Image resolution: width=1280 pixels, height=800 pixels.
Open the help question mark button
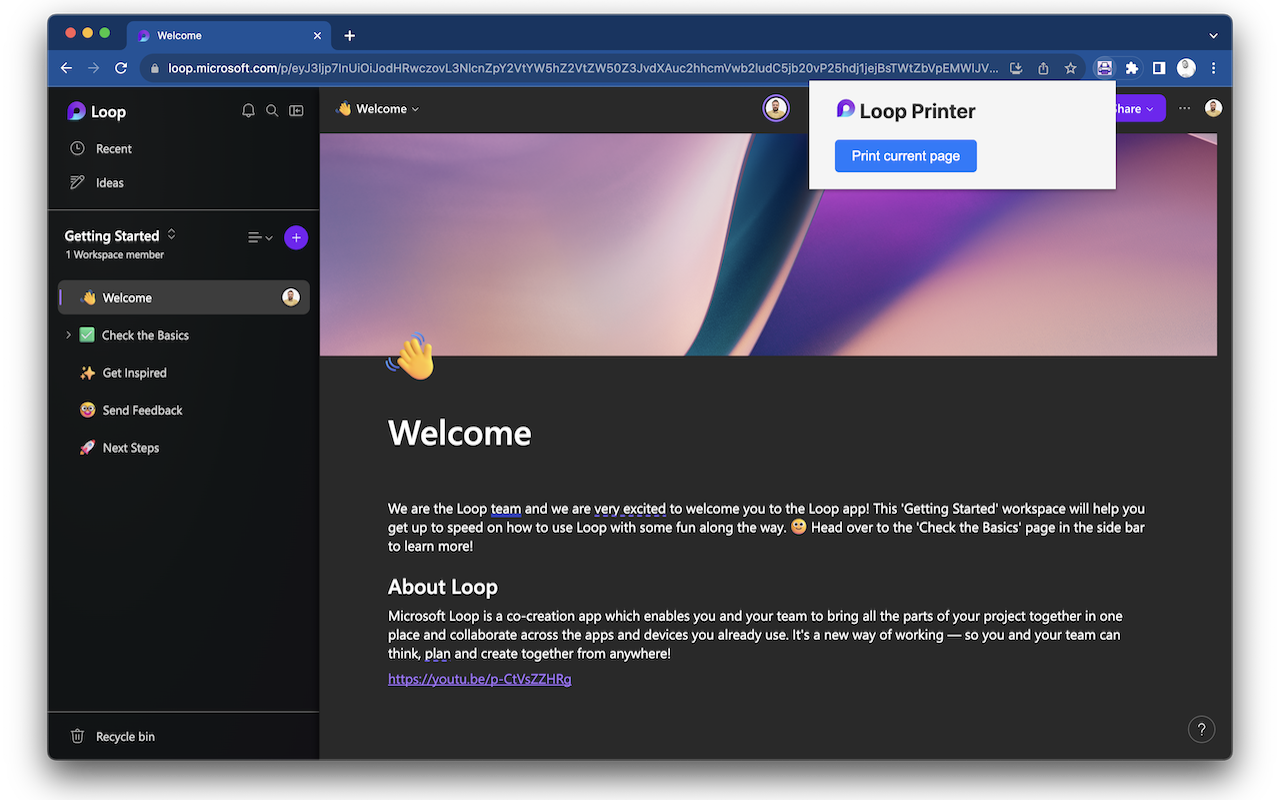1201,729
